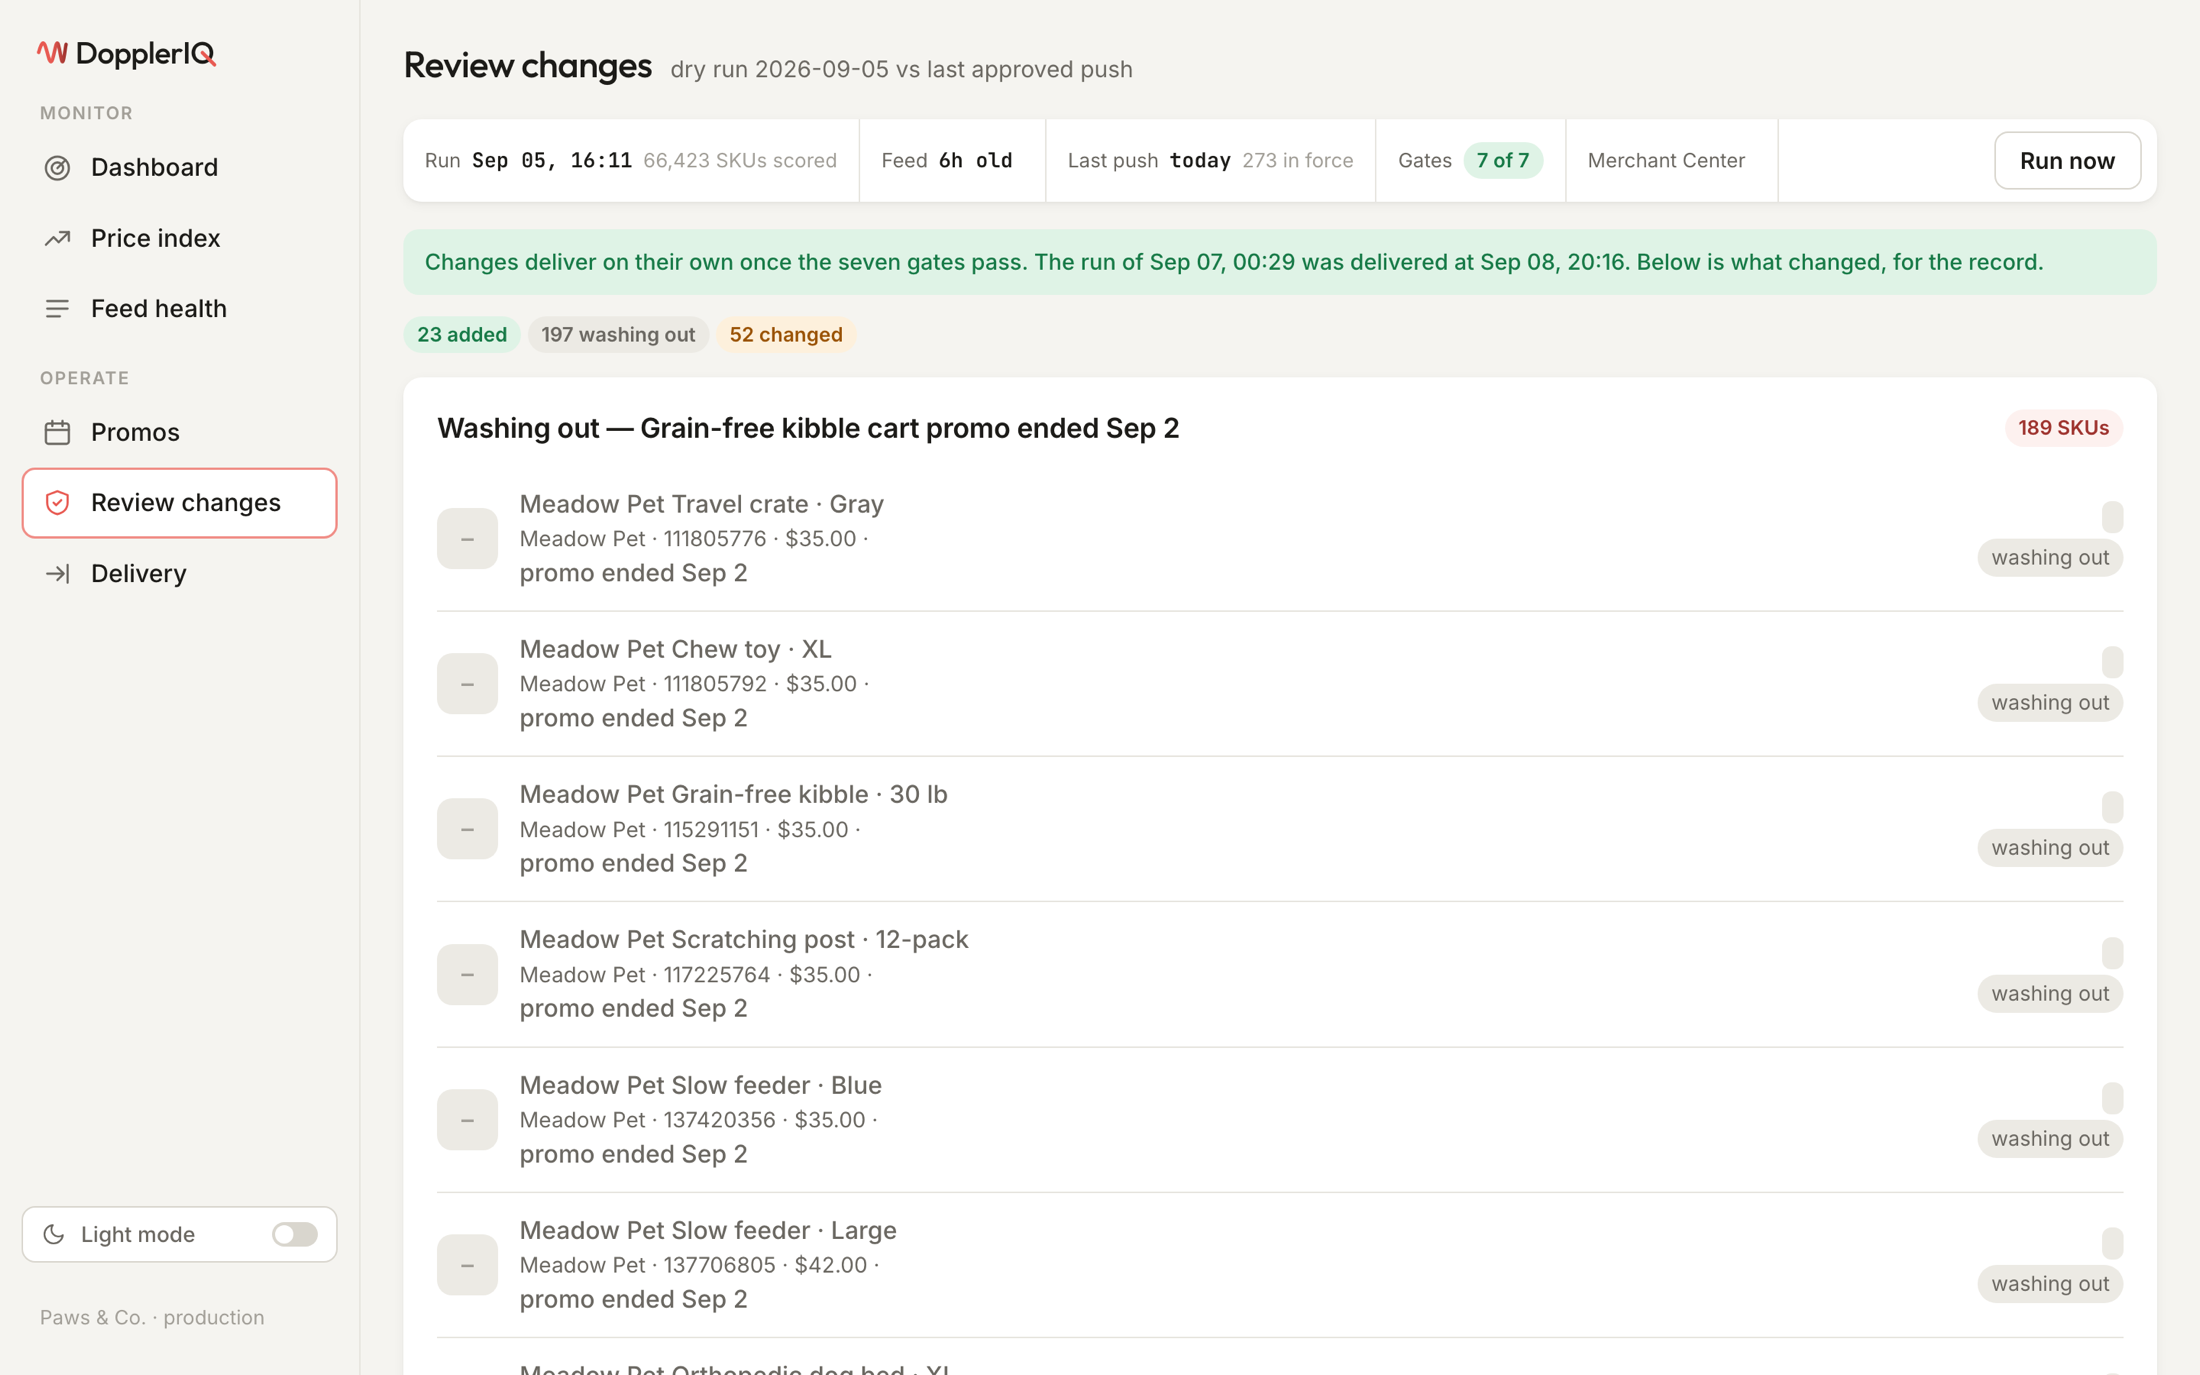This screenshot has width=2200, height=1375.
Task: Toggle the Light mode switch
Action: pos(295,1234)
